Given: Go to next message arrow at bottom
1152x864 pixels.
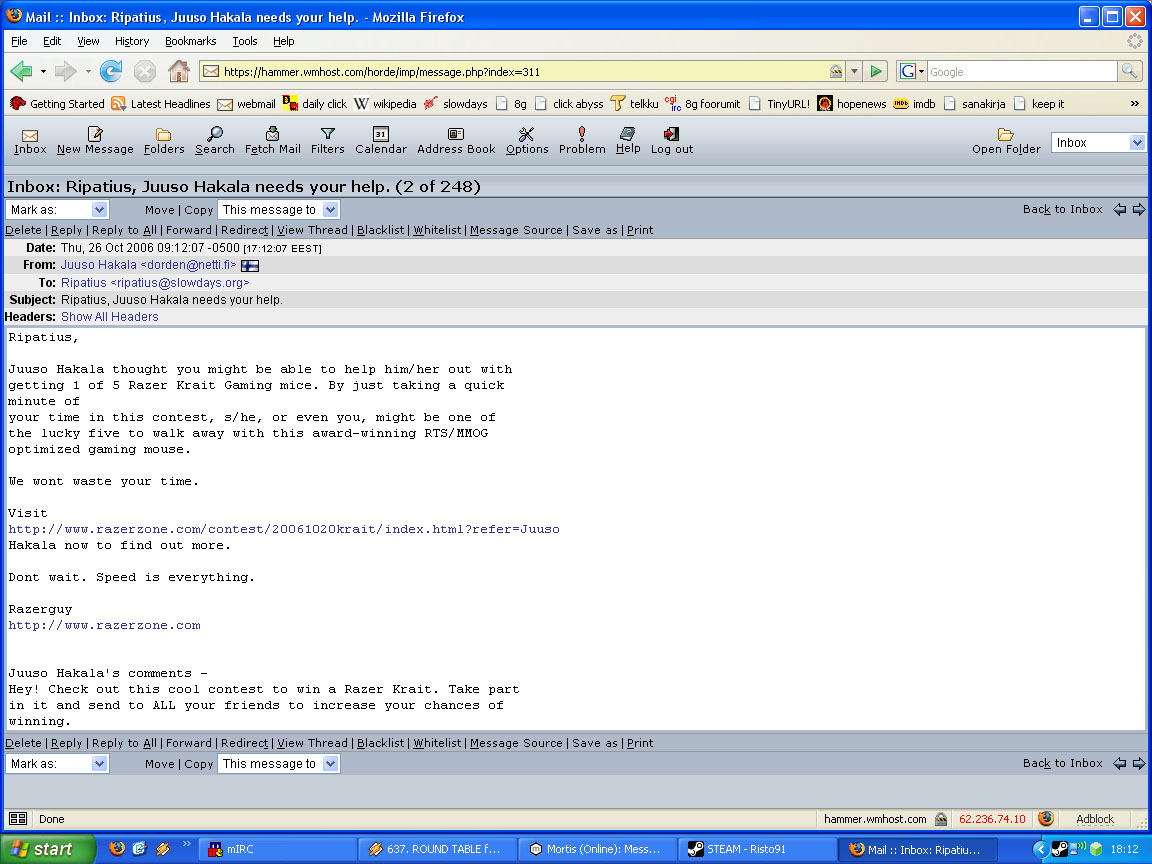Looking at the screenshot, I should [x=1139, y=763].
